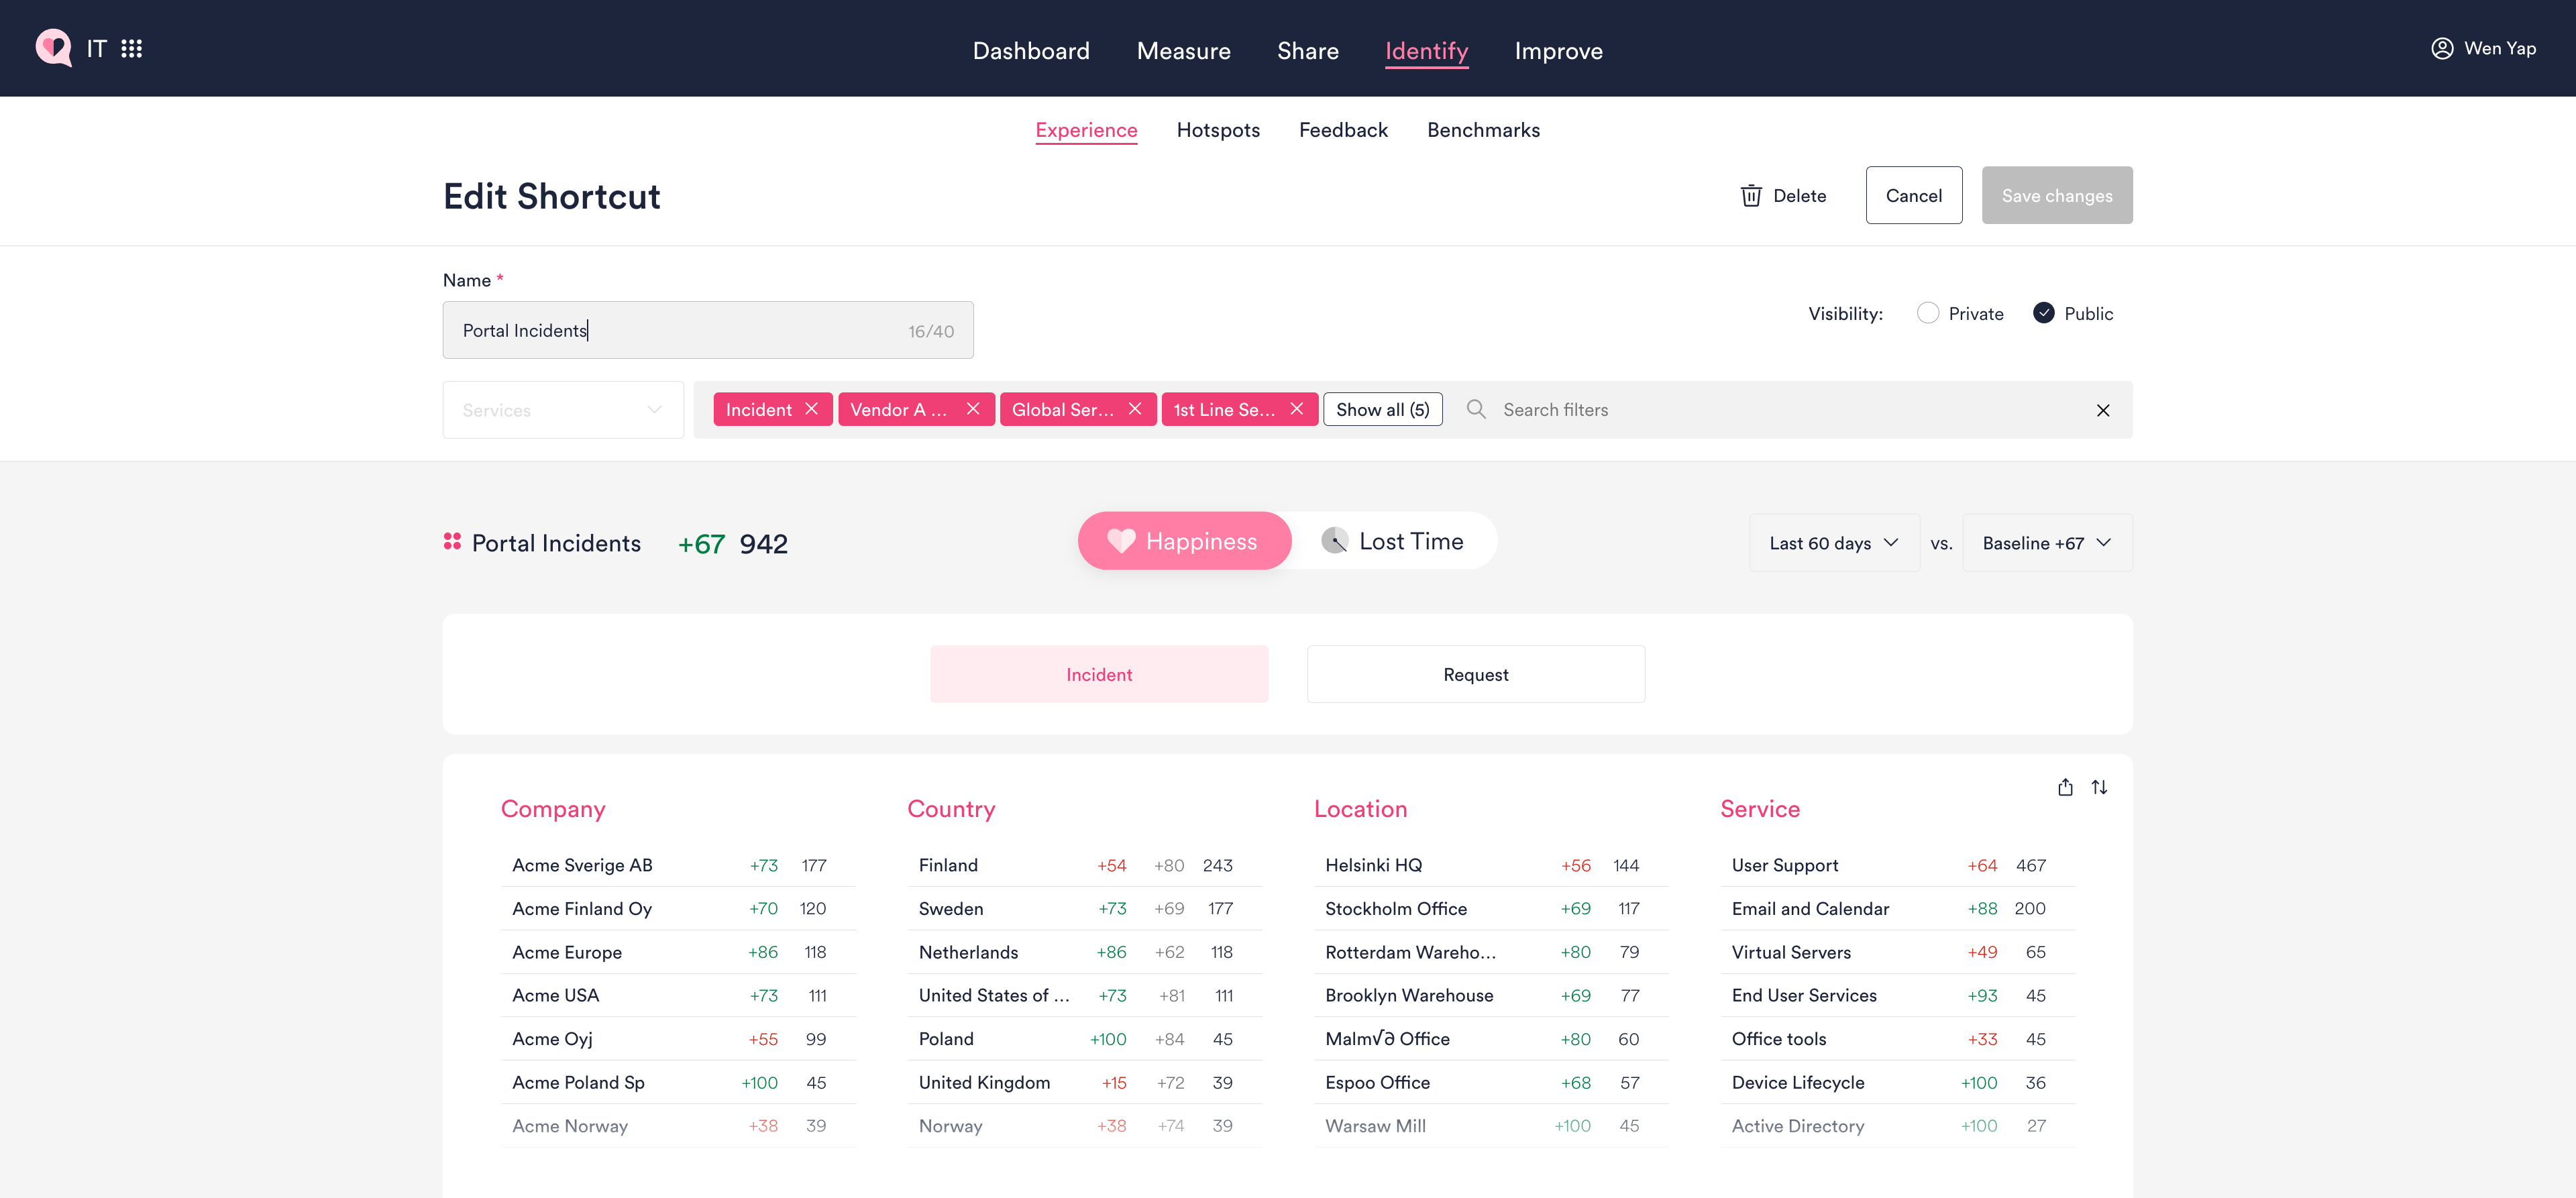Remove the Incident filter chip
This screenshot has height=1198, width=2576.
[811, 409]
